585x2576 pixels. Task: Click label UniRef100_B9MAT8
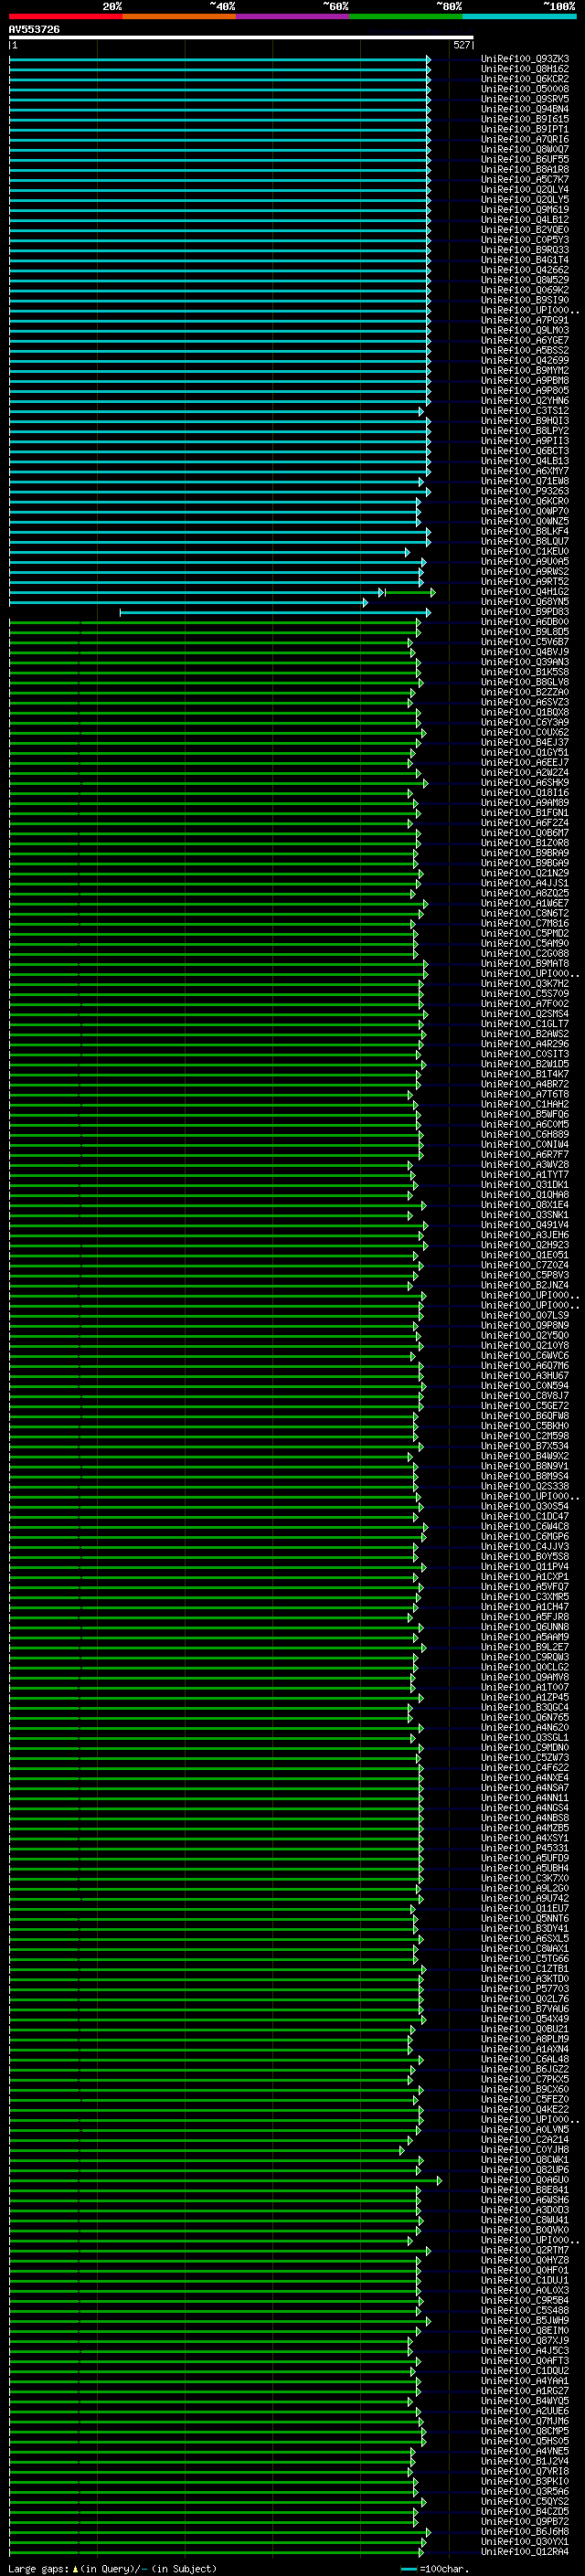[x=525, y=963]
